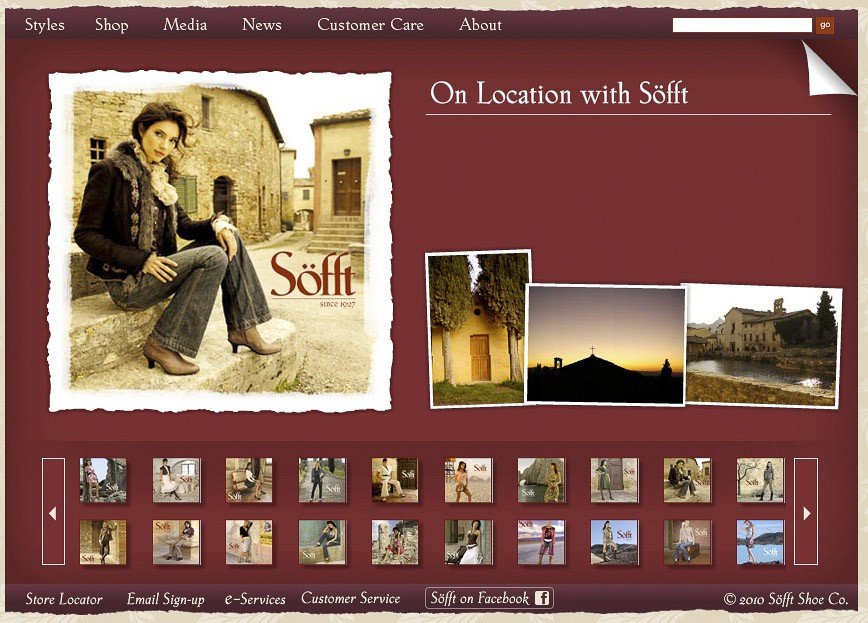Click the go search button

click(x=825, y=25)
